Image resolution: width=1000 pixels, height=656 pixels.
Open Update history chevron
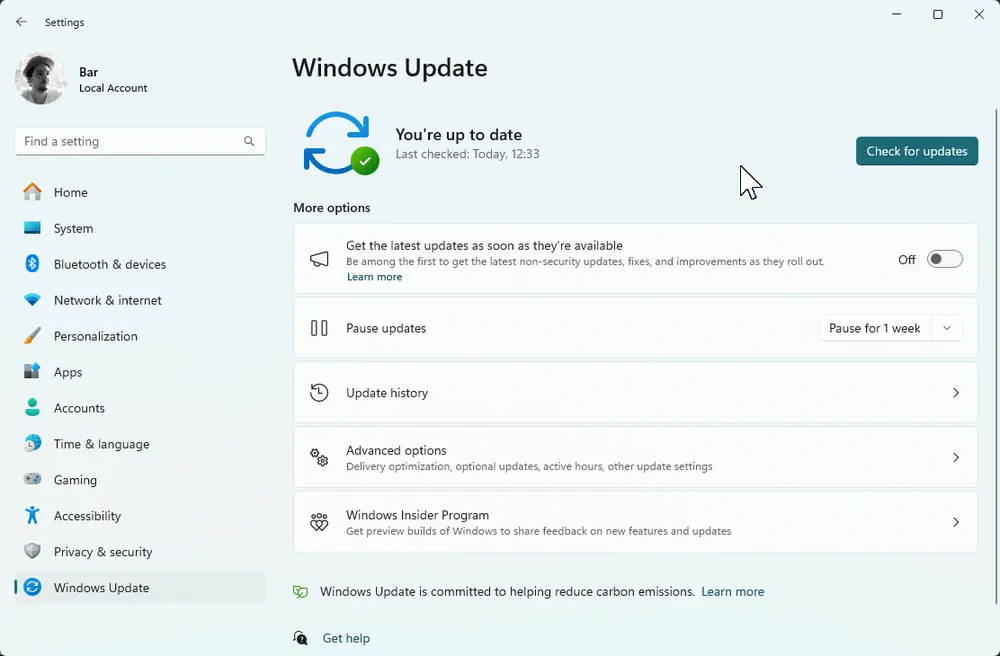955,393
